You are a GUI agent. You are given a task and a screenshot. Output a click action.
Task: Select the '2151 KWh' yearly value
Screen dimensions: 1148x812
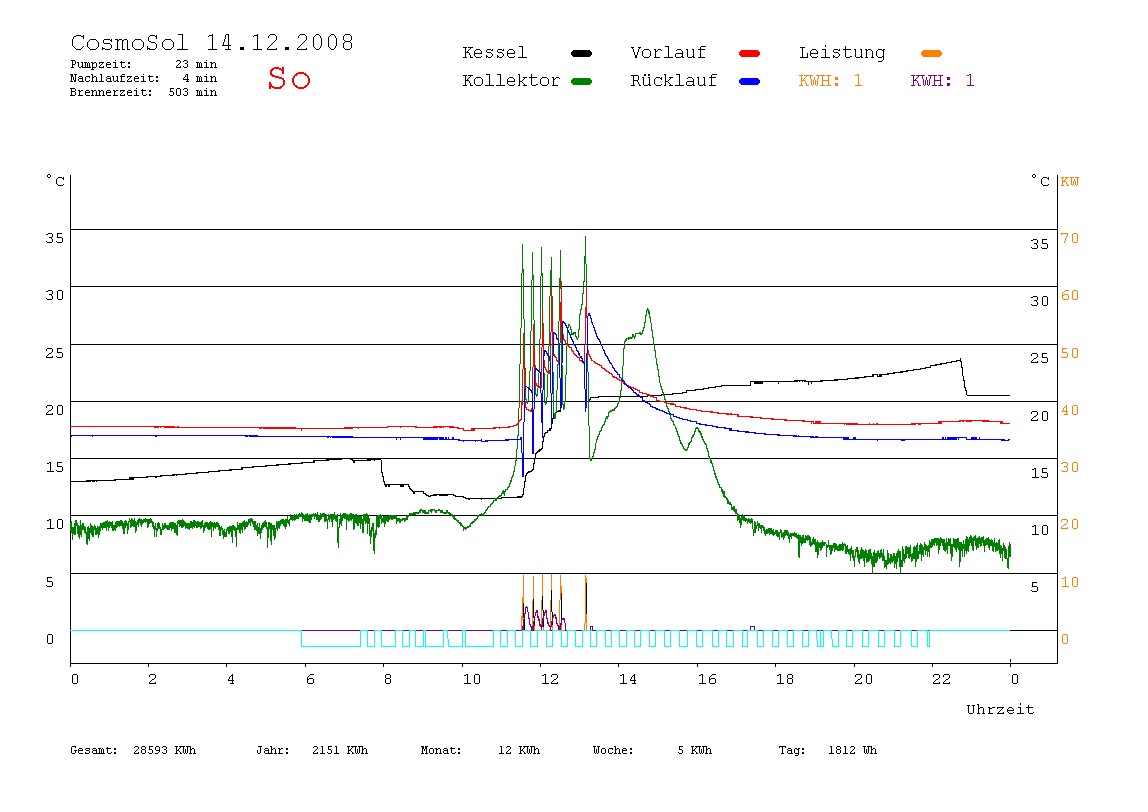(340, 750)
